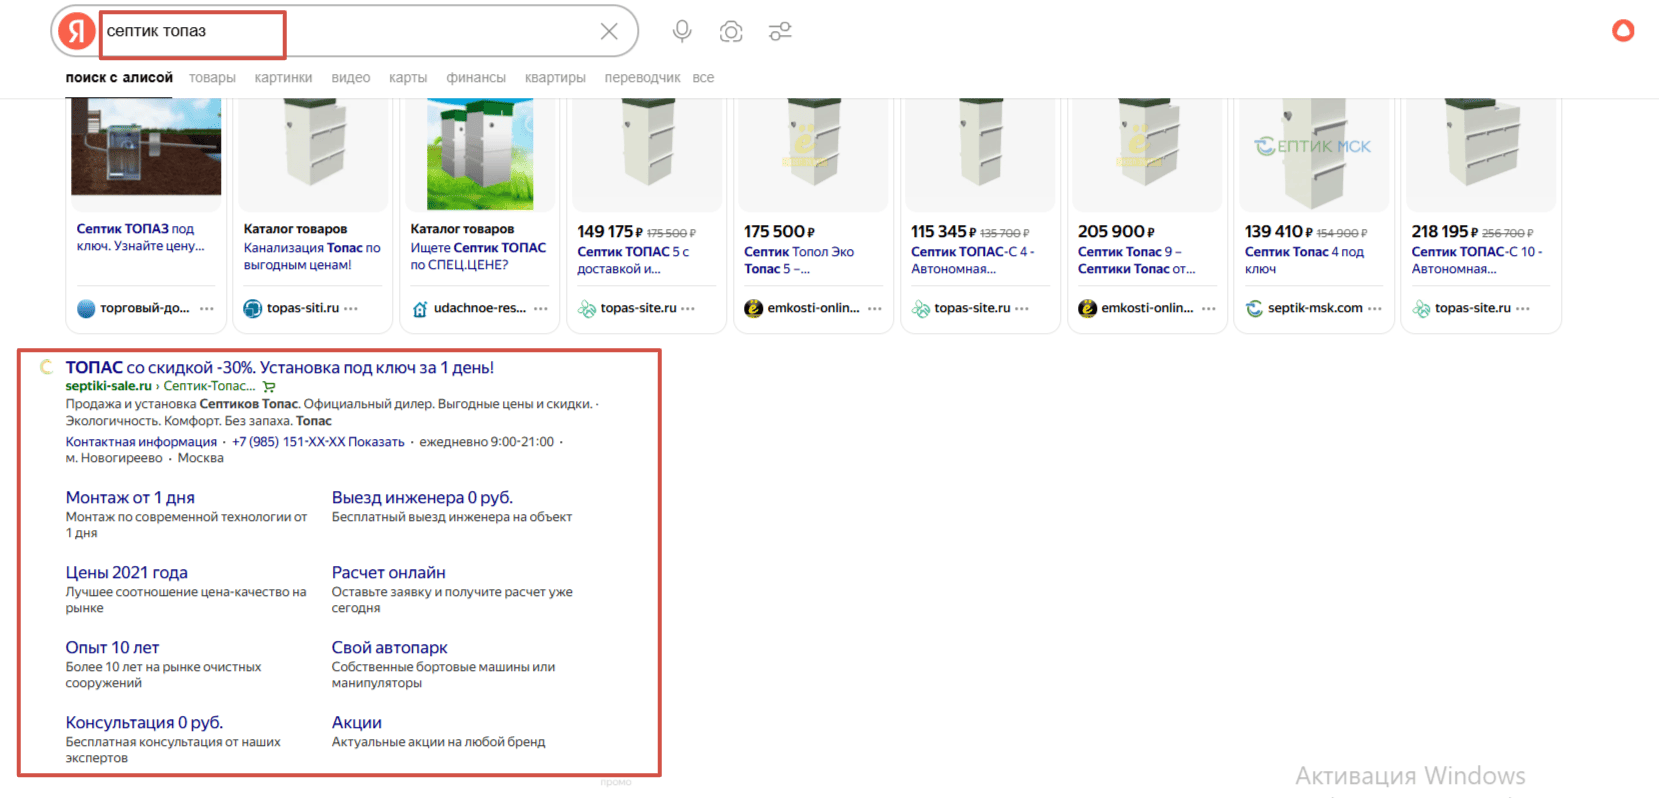This screenshot has height=798, width=1659.
Task: Open 'Септик ТОПАС-С 10 - Автономная...' listing
Action: [x=1476, y=260]
